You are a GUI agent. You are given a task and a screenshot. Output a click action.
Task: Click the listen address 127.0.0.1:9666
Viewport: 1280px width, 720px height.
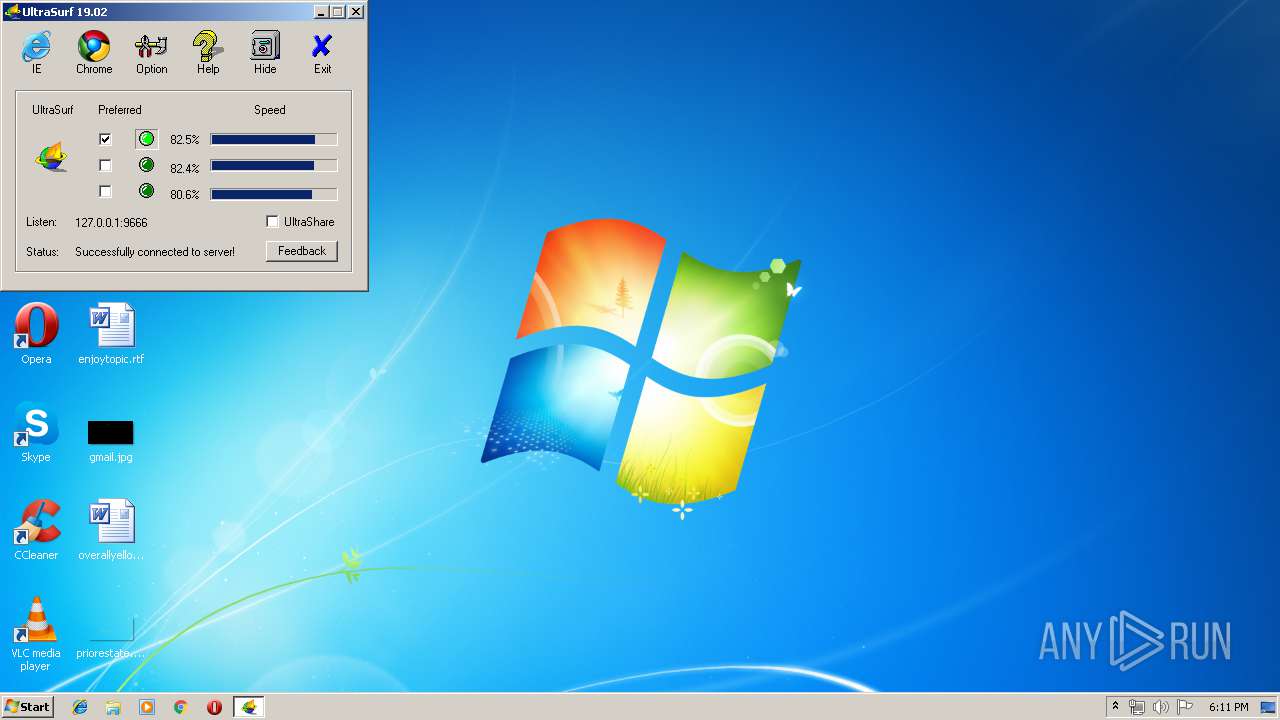click(x=111, y=222)
